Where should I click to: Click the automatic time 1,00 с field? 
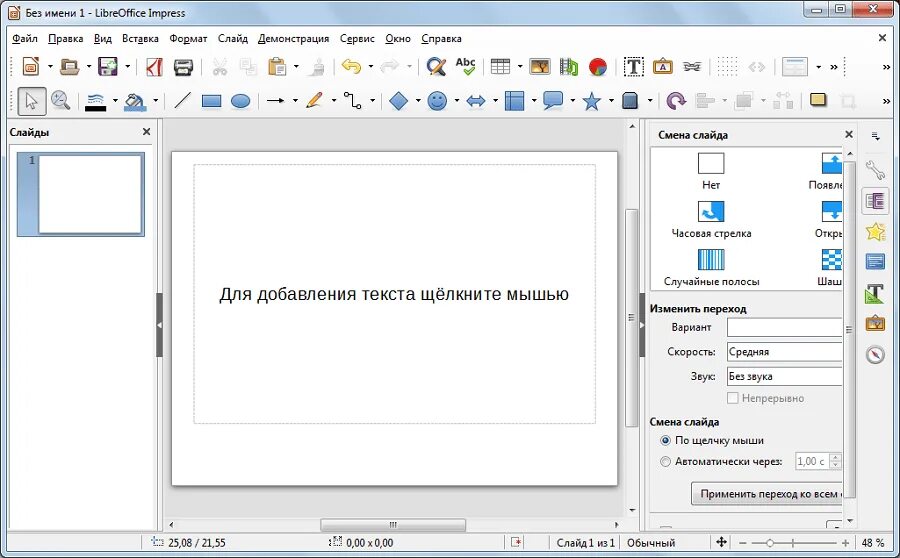click(x=813, y=462)
